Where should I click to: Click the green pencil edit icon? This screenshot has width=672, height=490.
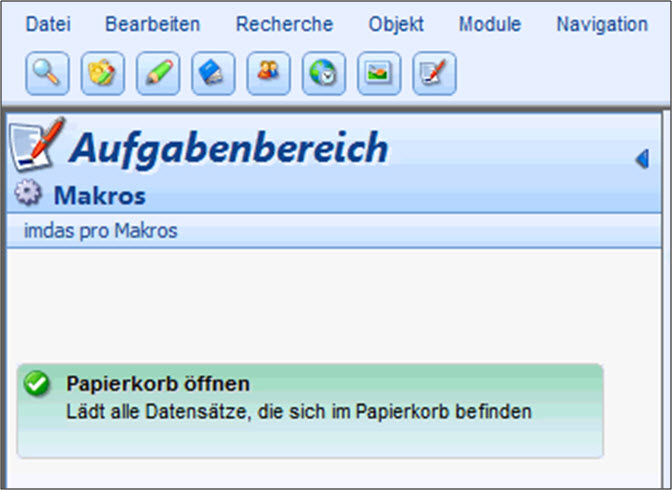click(158, 73)
